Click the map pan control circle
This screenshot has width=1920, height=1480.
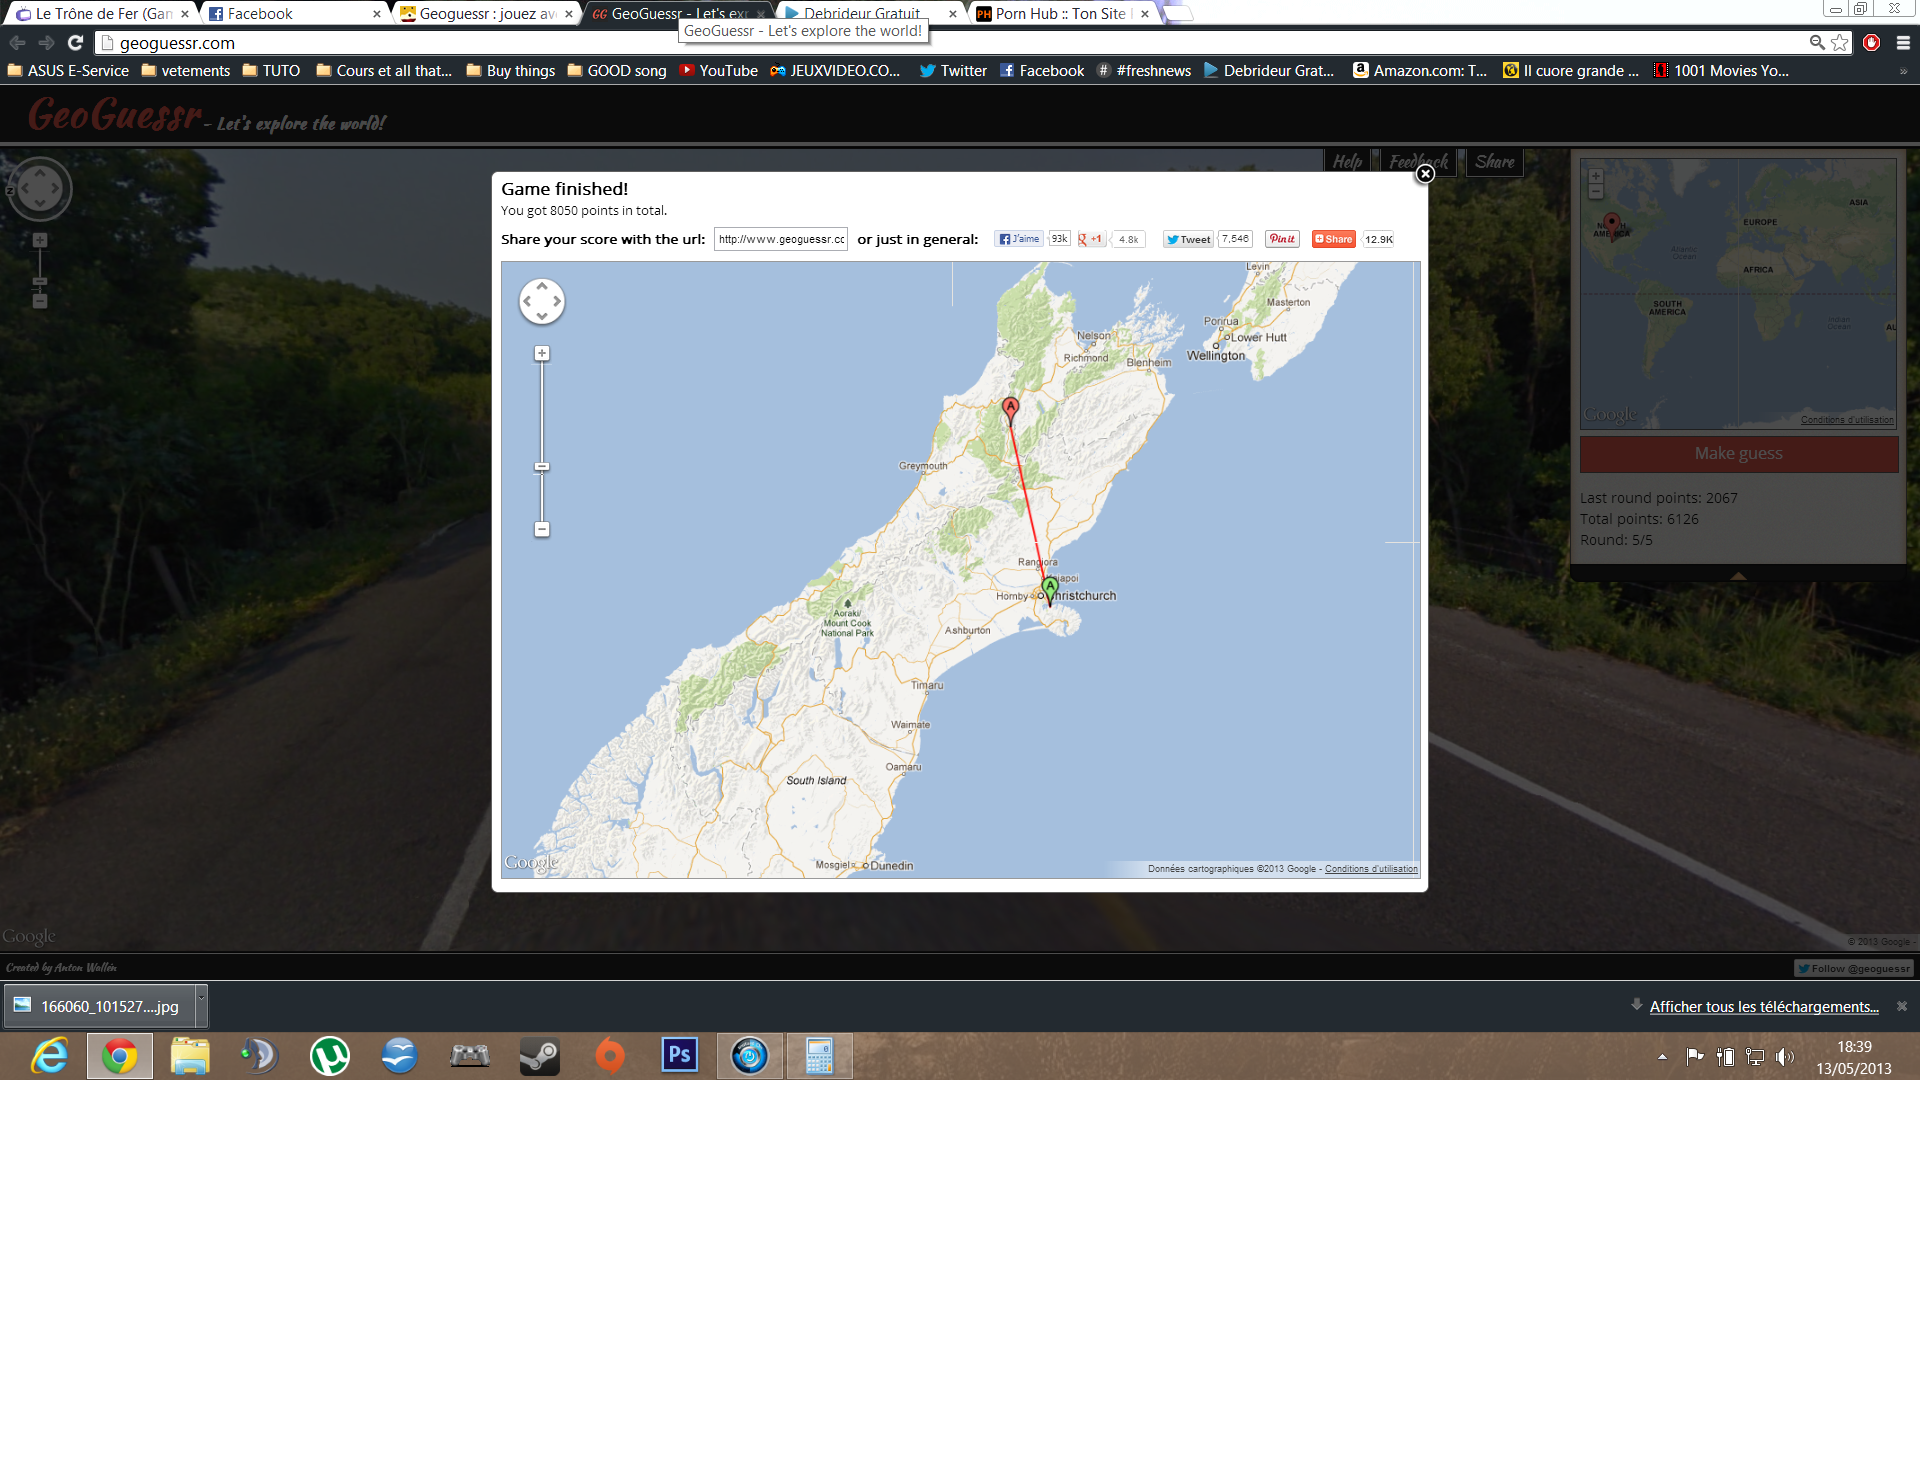pyautogui.click(x=542, y=301)
